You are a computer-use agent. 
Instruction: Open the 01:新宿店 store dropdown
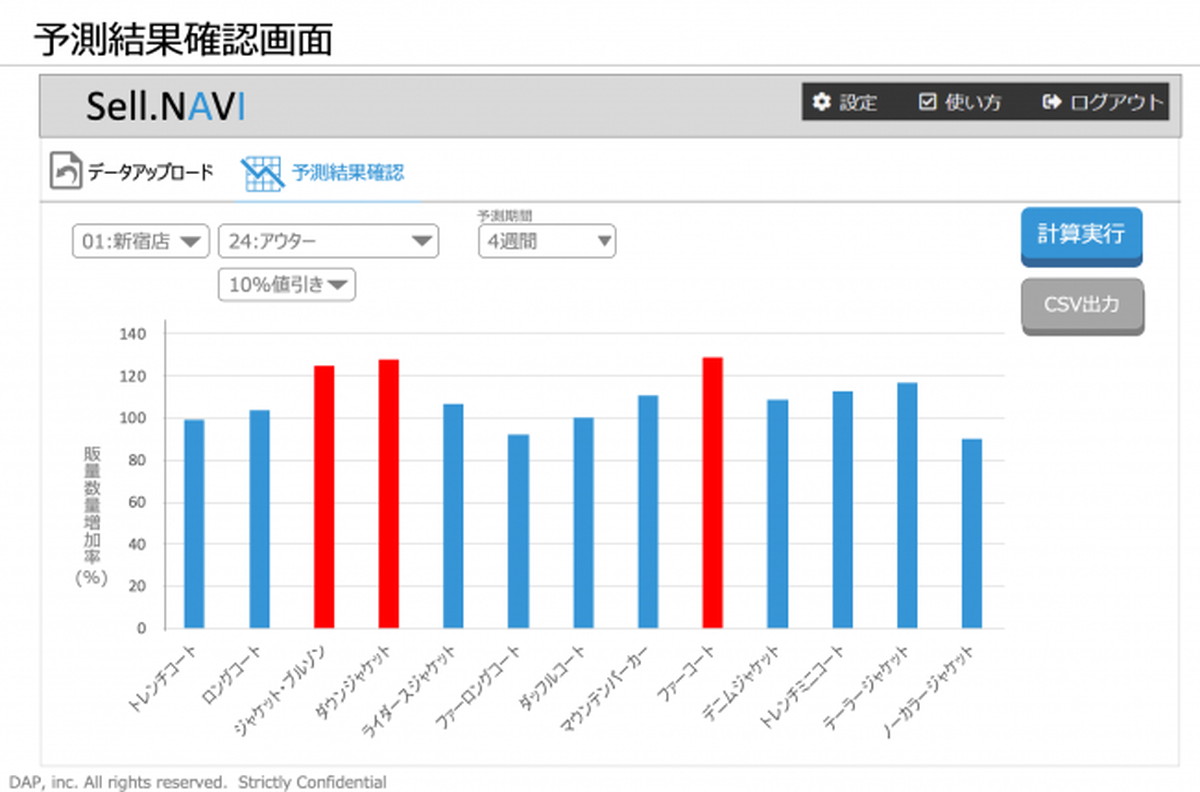[x=140, y=241]
